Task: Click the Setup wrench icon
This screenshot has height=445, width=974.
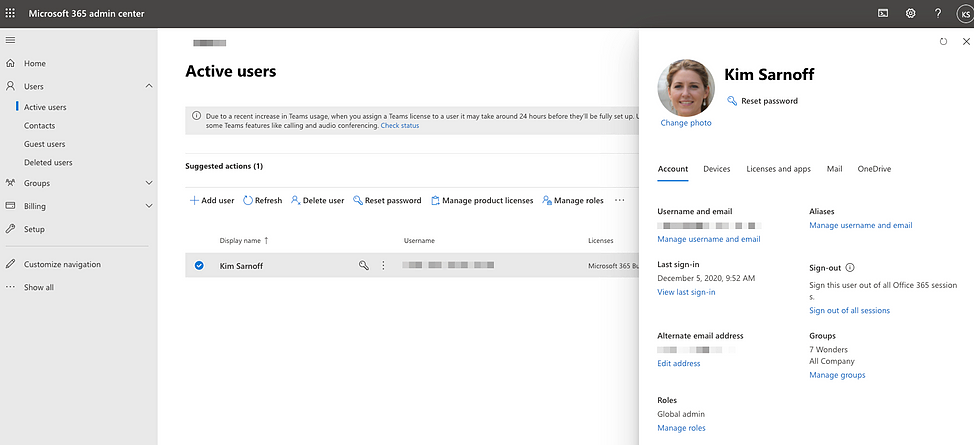Action: [x=10, y=229]
